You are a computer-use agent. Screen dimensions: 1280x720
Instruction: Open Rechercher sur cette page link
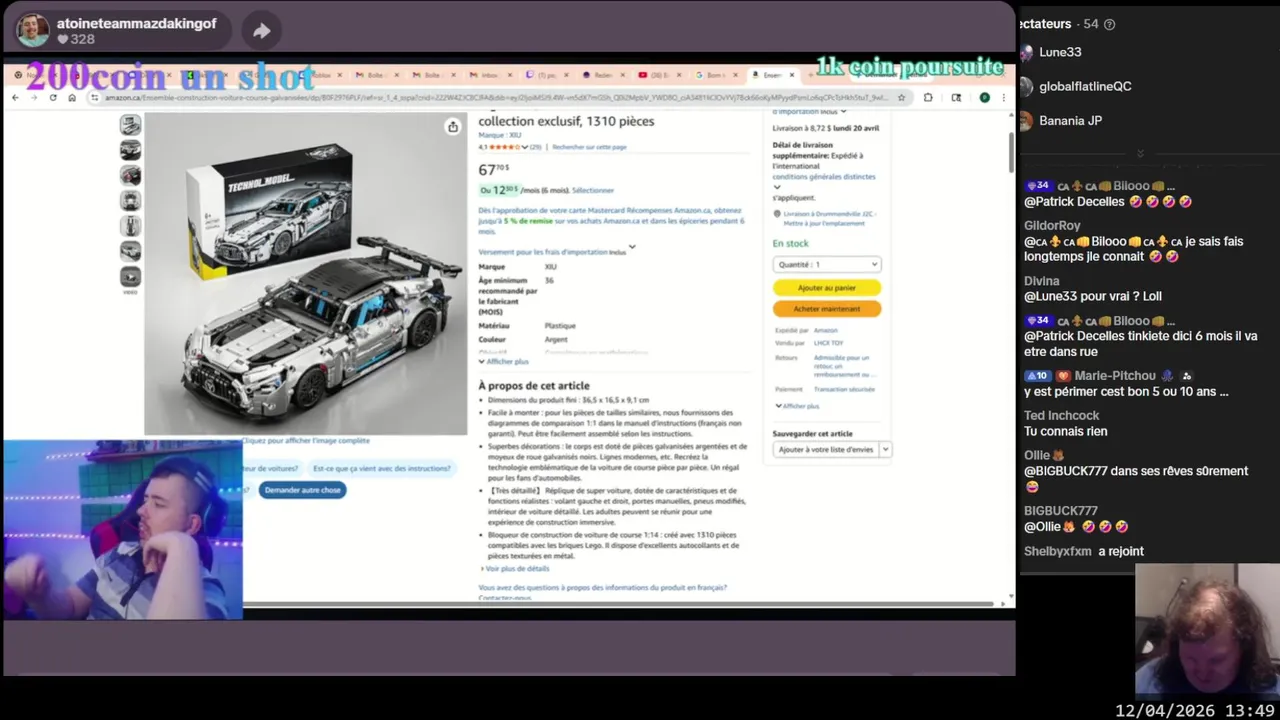[589, 147]
